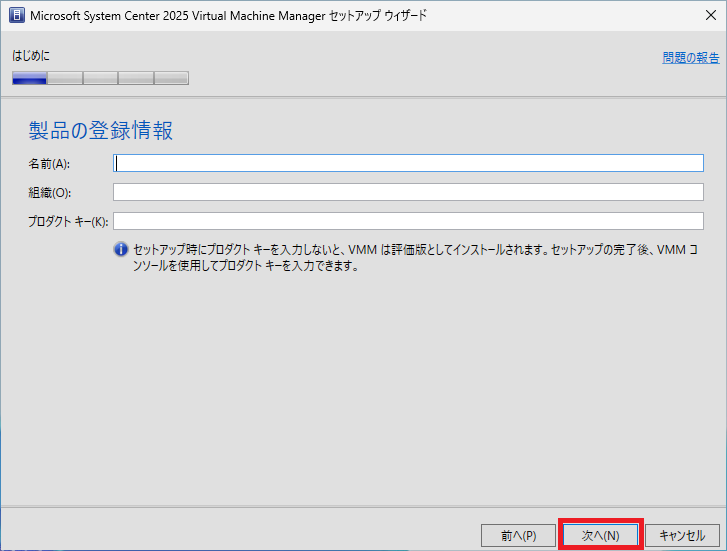This screenshot has width=727, height=551.
Task: Click the 組織(O): label
Action: [50, 192]
